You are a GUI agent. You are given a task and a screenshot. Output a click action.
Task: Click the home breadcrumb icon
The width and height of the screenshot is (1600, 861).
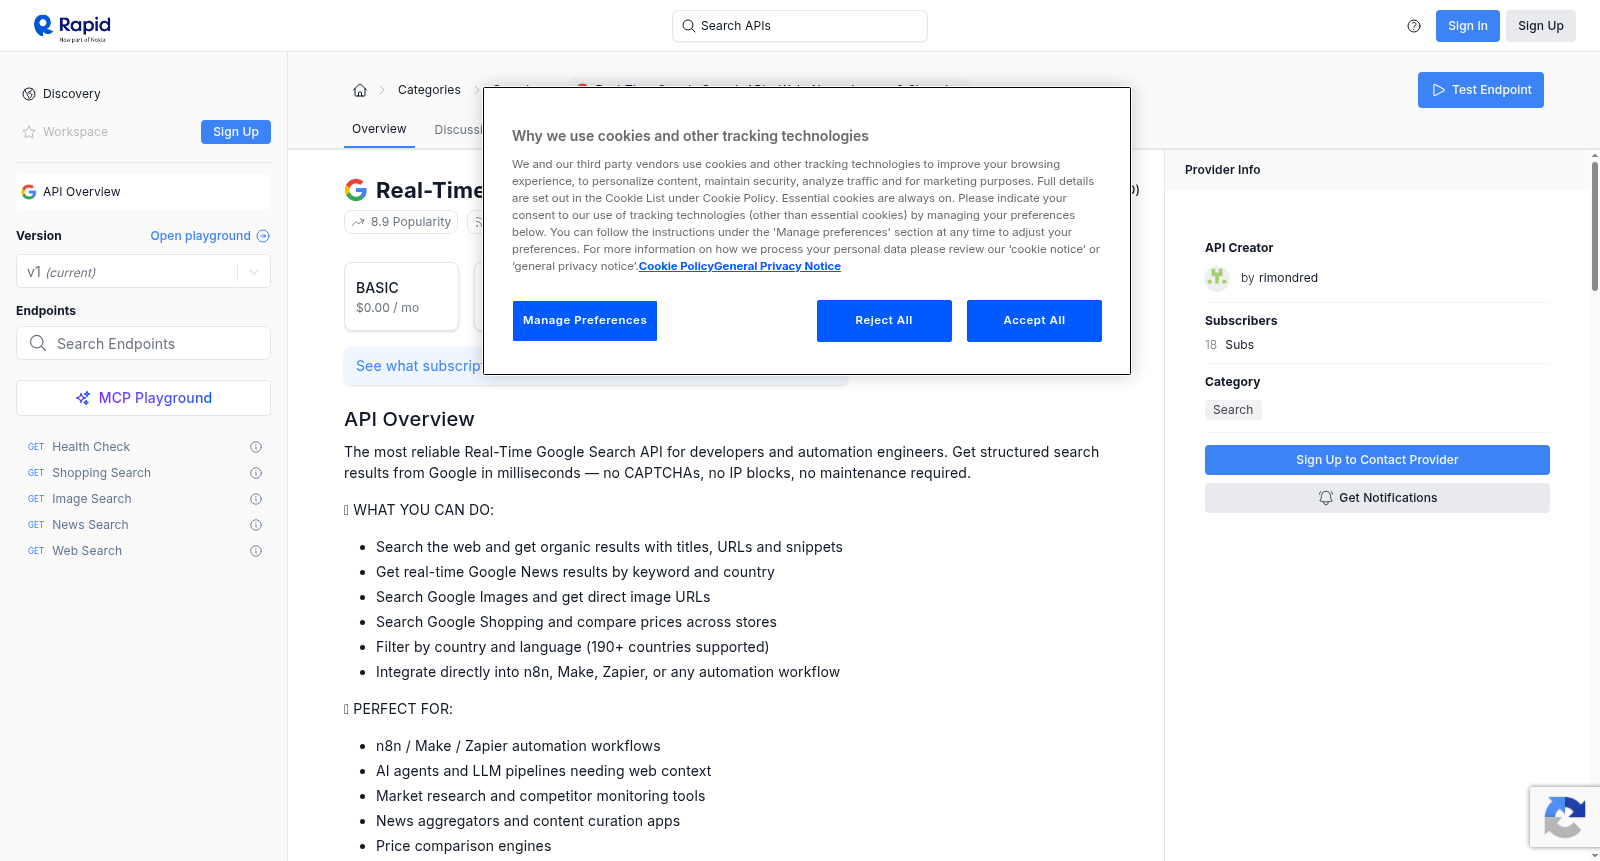(360, 90)
